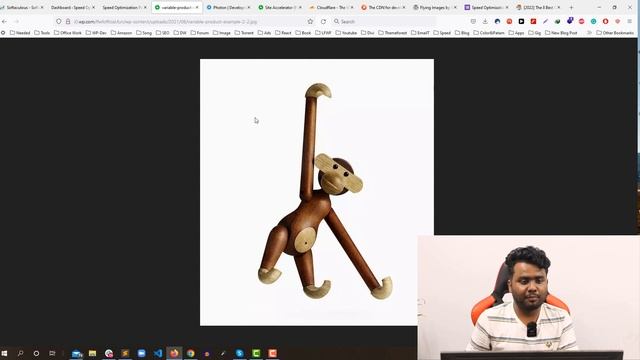This screenshot has width=640, height=360.
Task: Open Windows Start menu
Action: pos(4,353)
